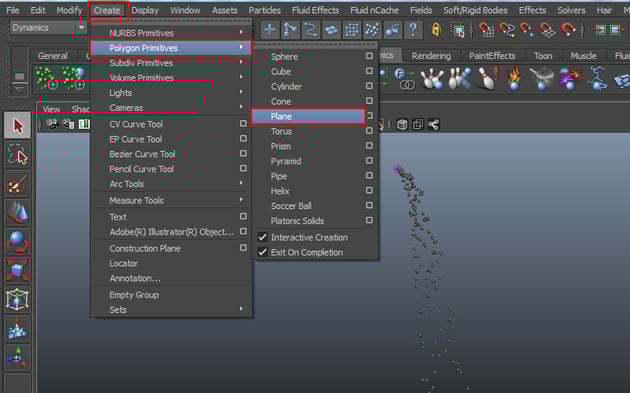Click the gold padlock lock selection icon
The height and width of the screenshot is (393, 630).
point(436,30)
